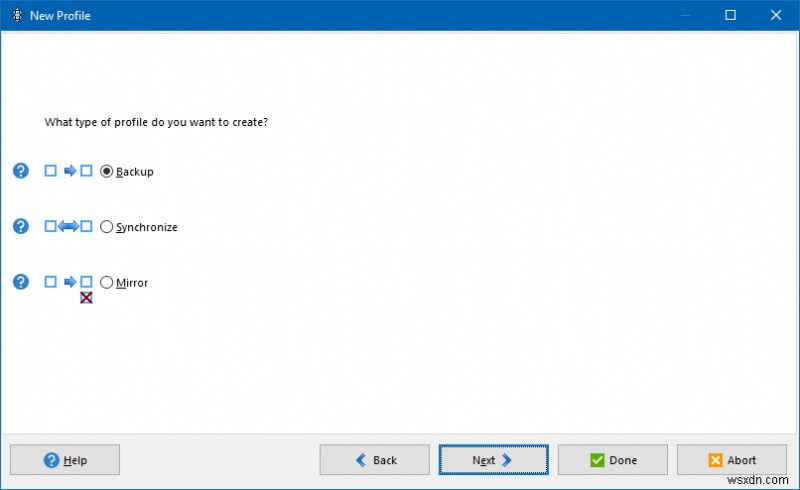Choose the Synchronize profile type
Image resolution: width=800 pixels, height=490 pixels.
pos(107,227)
